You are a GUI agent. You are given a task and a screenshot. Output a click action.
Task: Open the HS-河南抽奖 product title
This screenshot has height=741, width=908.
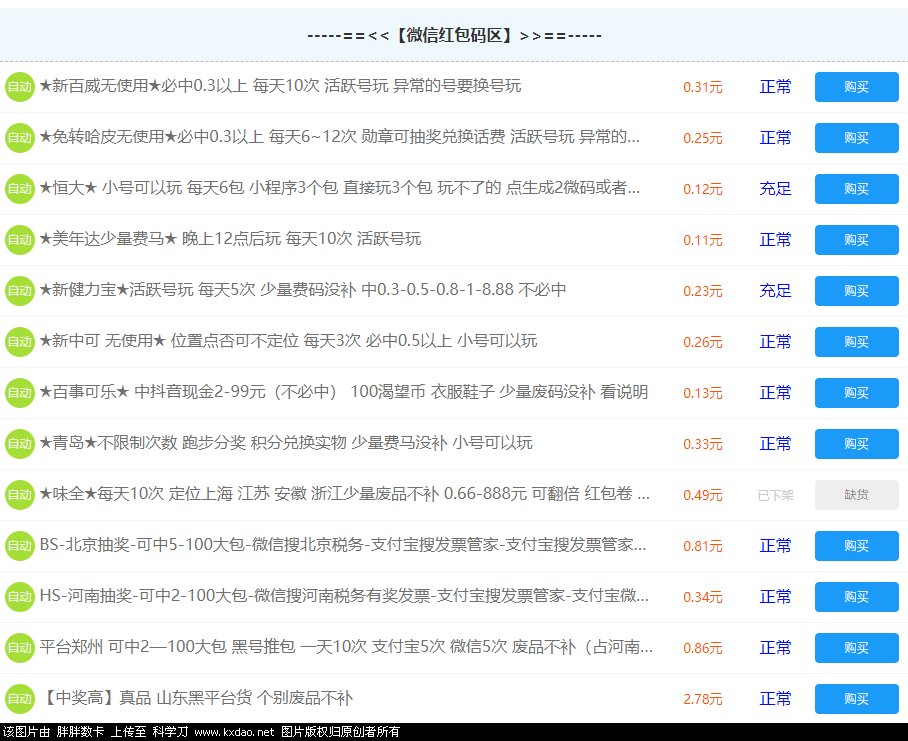coord(344,596)
